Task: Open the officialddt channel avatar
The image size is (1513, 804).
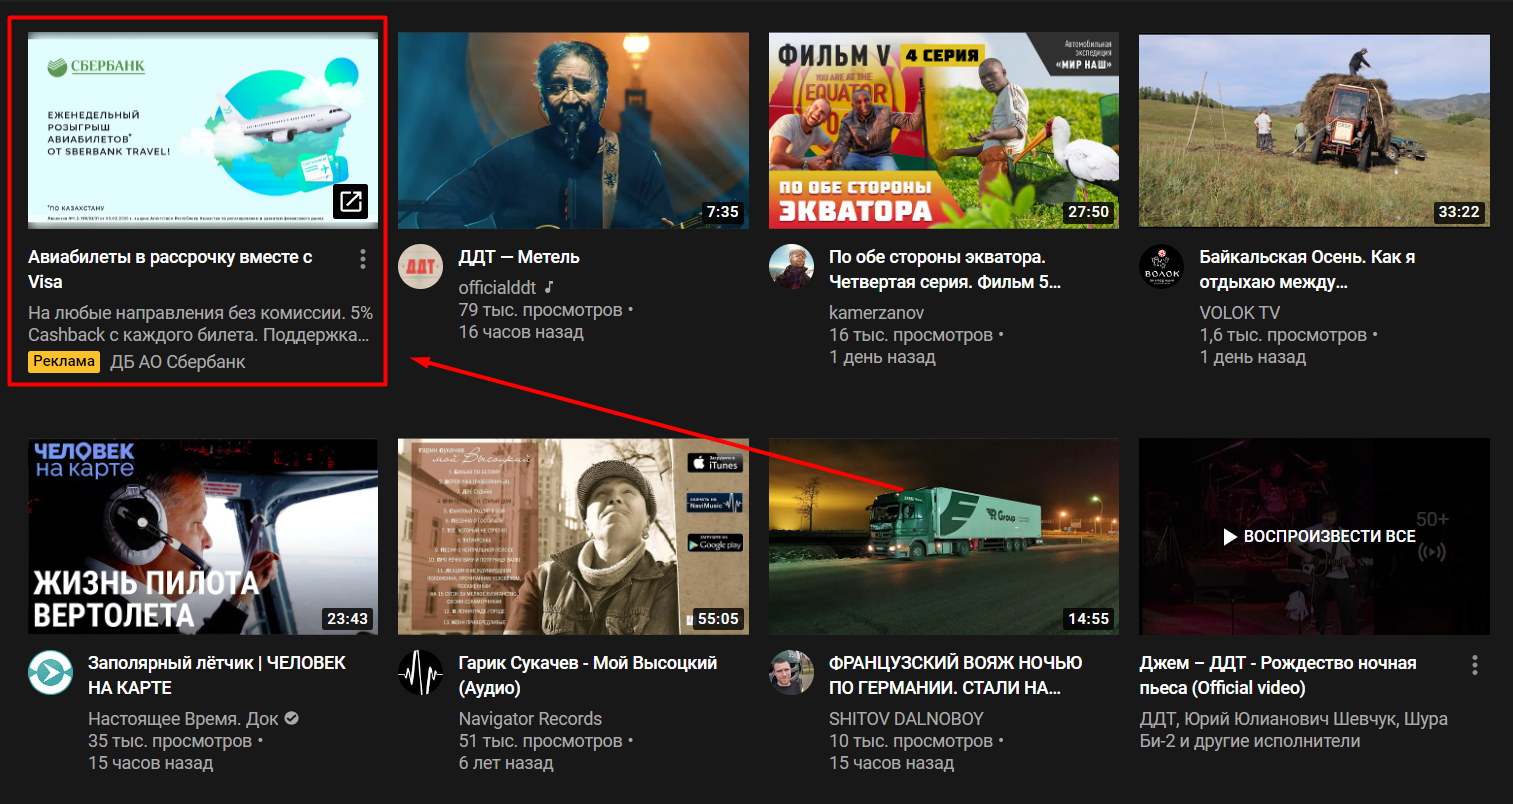Action: (420, 267)
